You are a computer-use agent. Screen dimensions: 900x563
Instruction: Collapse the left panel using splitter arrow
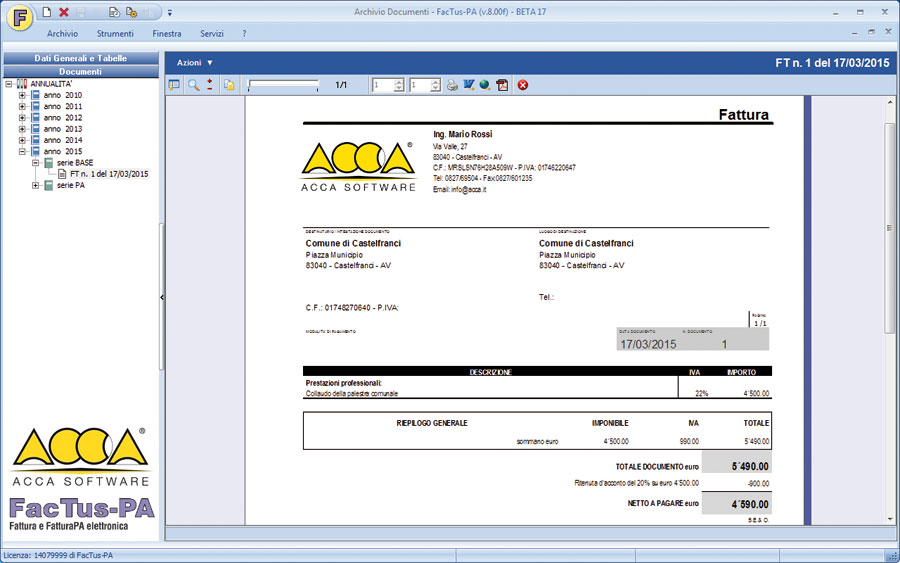(x=162, y=297)
